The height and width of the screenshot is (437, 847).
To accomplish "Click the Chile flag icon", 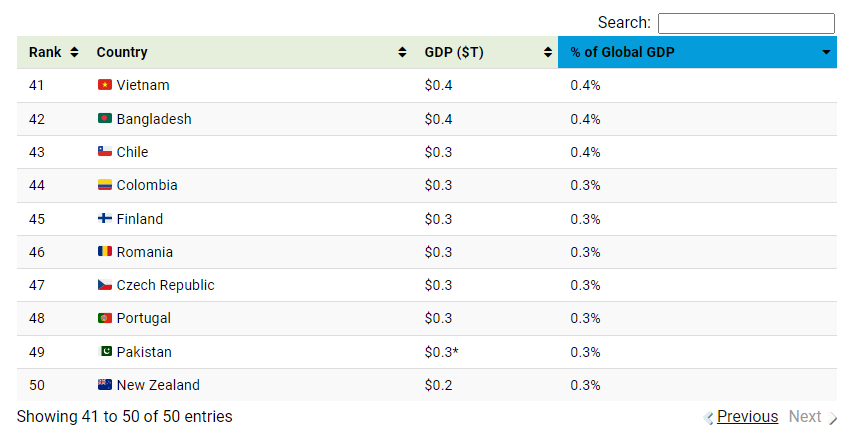I will 104,152.
